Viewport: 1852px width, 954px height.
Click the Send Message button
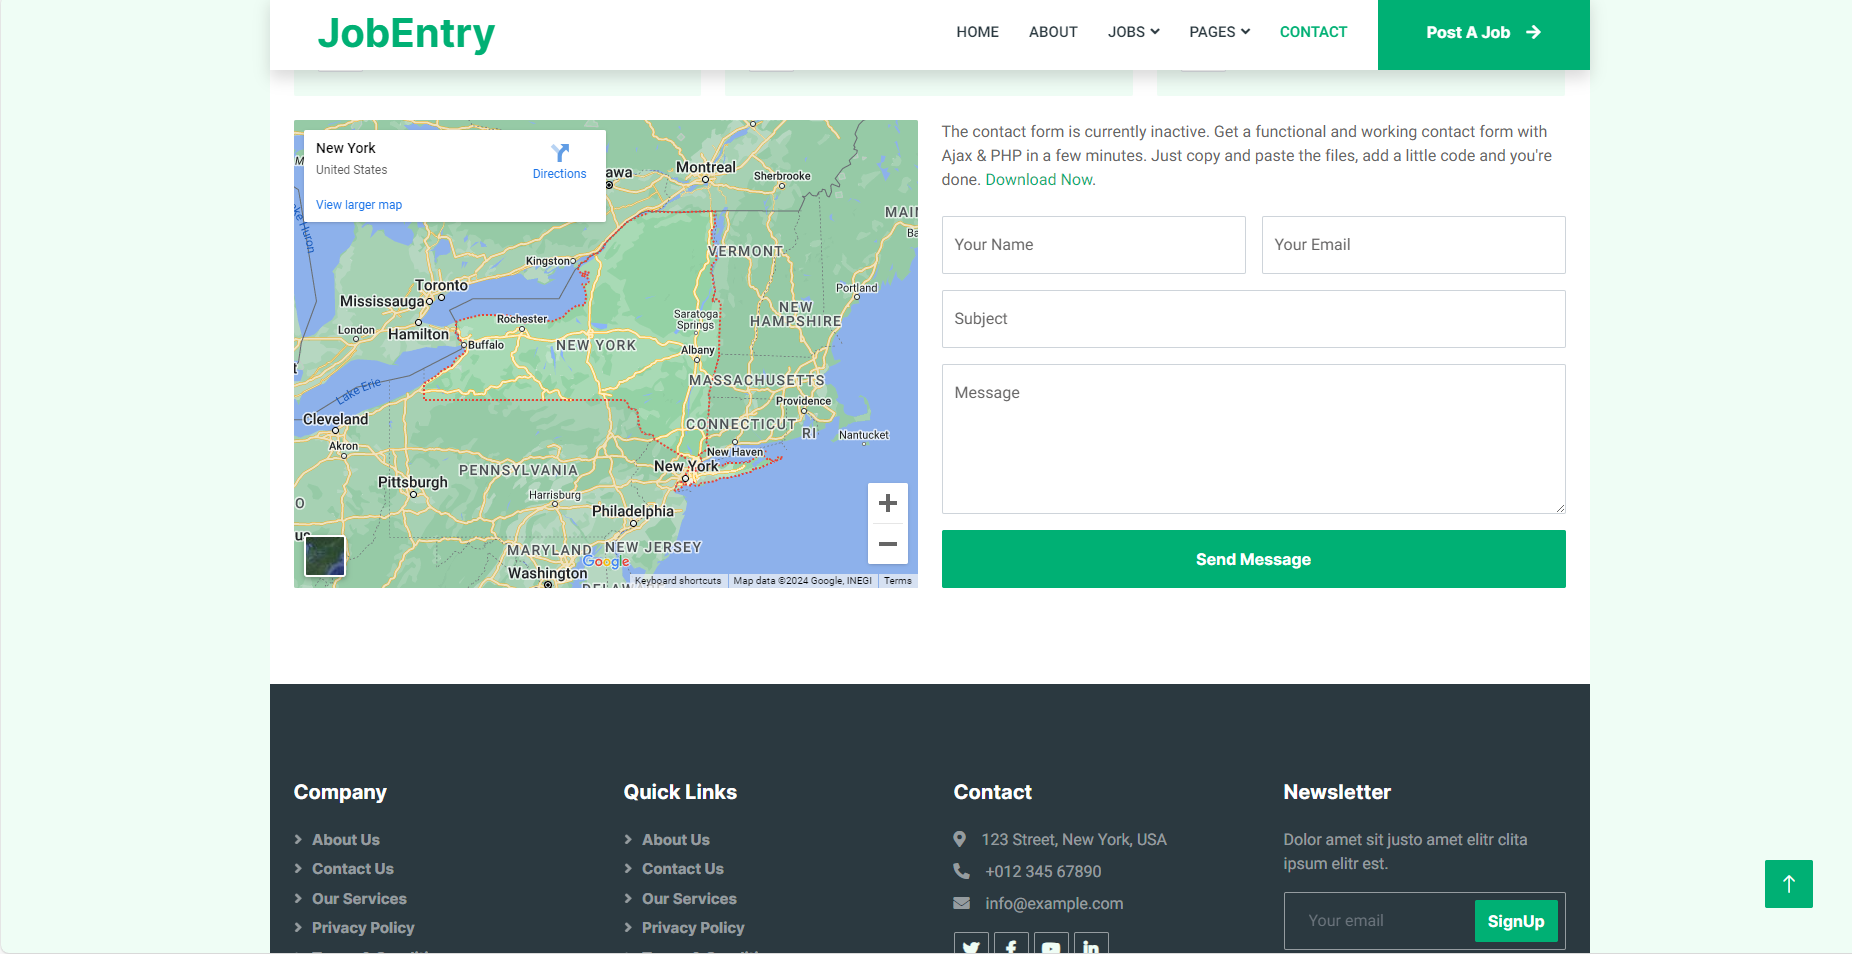point(1253,559)
